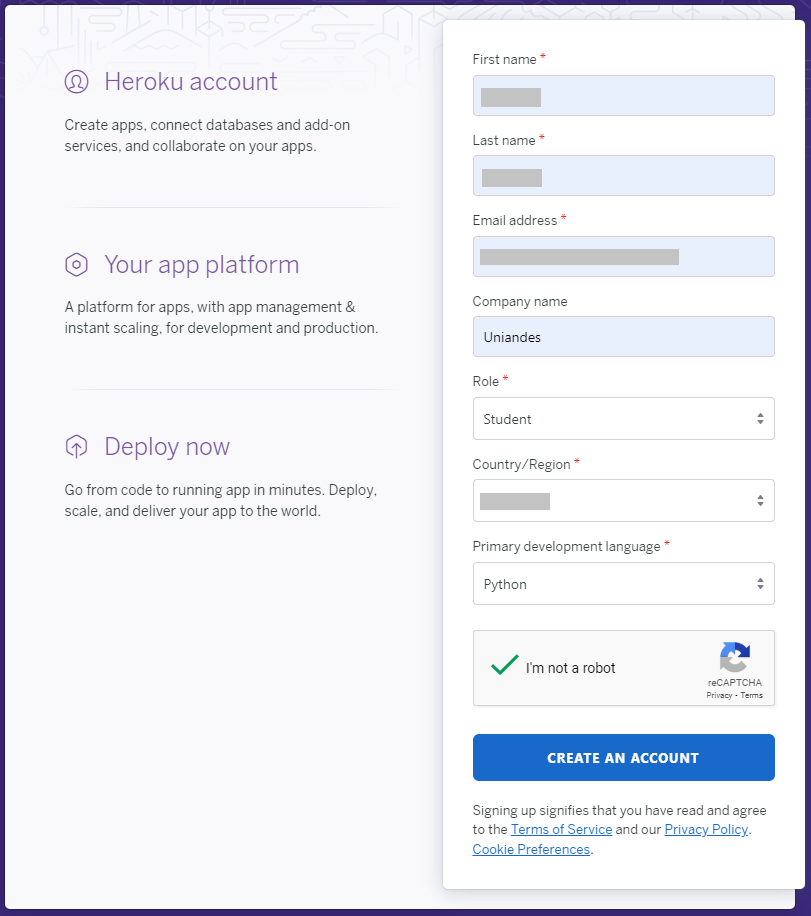Click the 'Go from code to running app' description text

(221, 501)
